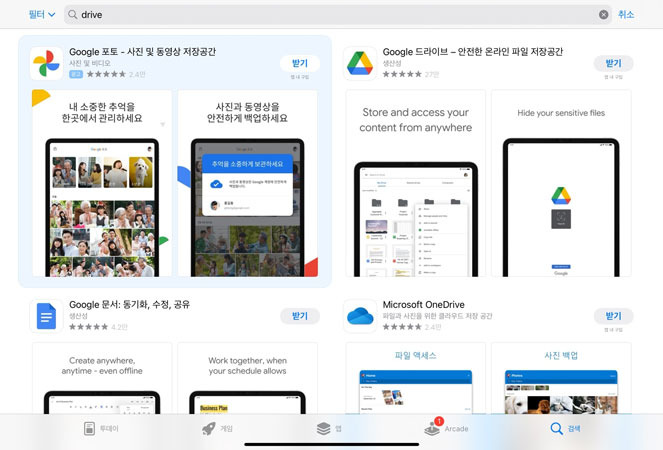Open the Google 드라이브 app icon
The height and width of the screenshot is (450, 663).
(360, 63)
